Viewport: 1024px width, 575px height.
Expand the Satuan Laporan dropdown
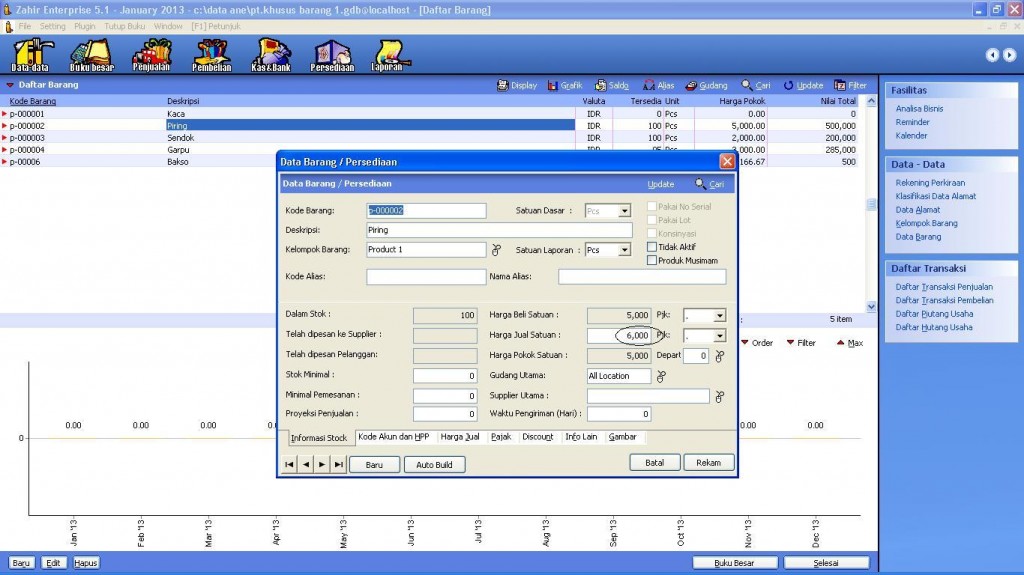624,250
